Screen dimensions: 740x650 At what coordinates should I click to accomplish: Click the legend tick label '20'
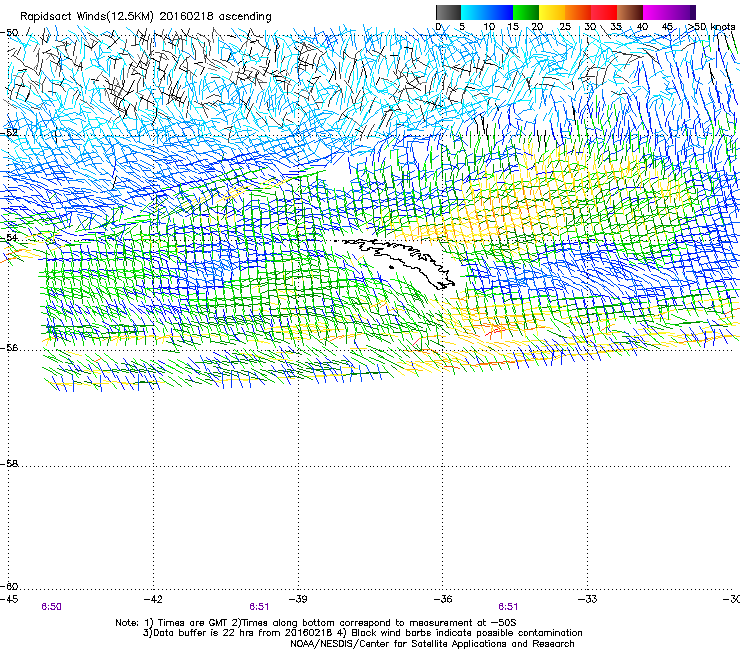click(537, 27)
